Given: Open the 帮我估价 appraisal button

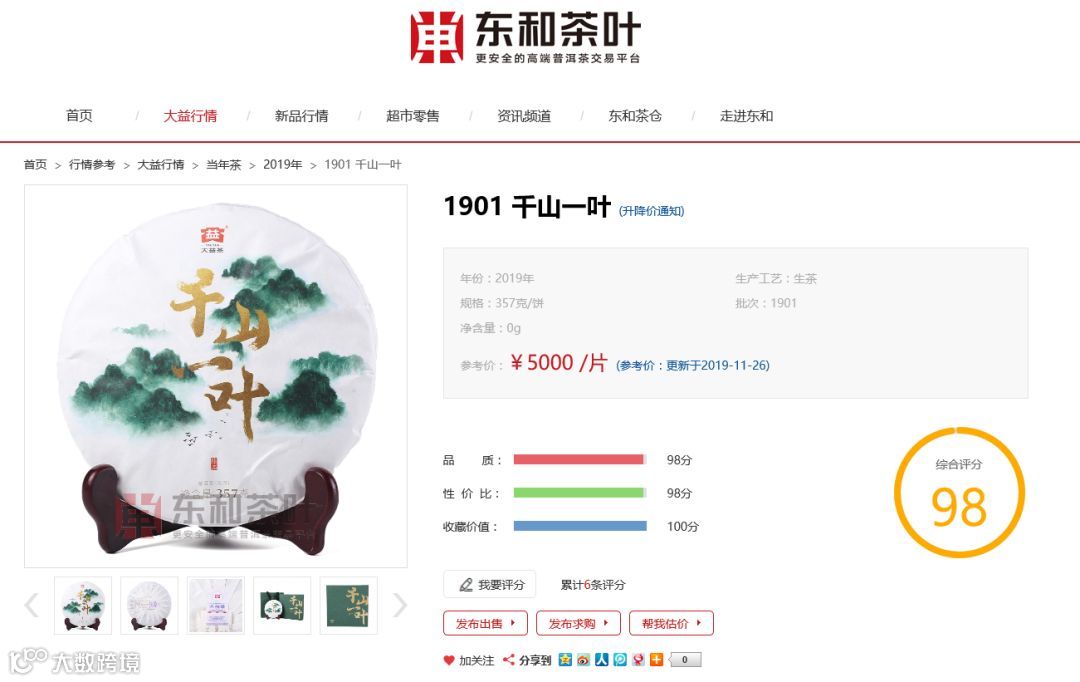Looking at the screenshot, I should click(672, 623).
